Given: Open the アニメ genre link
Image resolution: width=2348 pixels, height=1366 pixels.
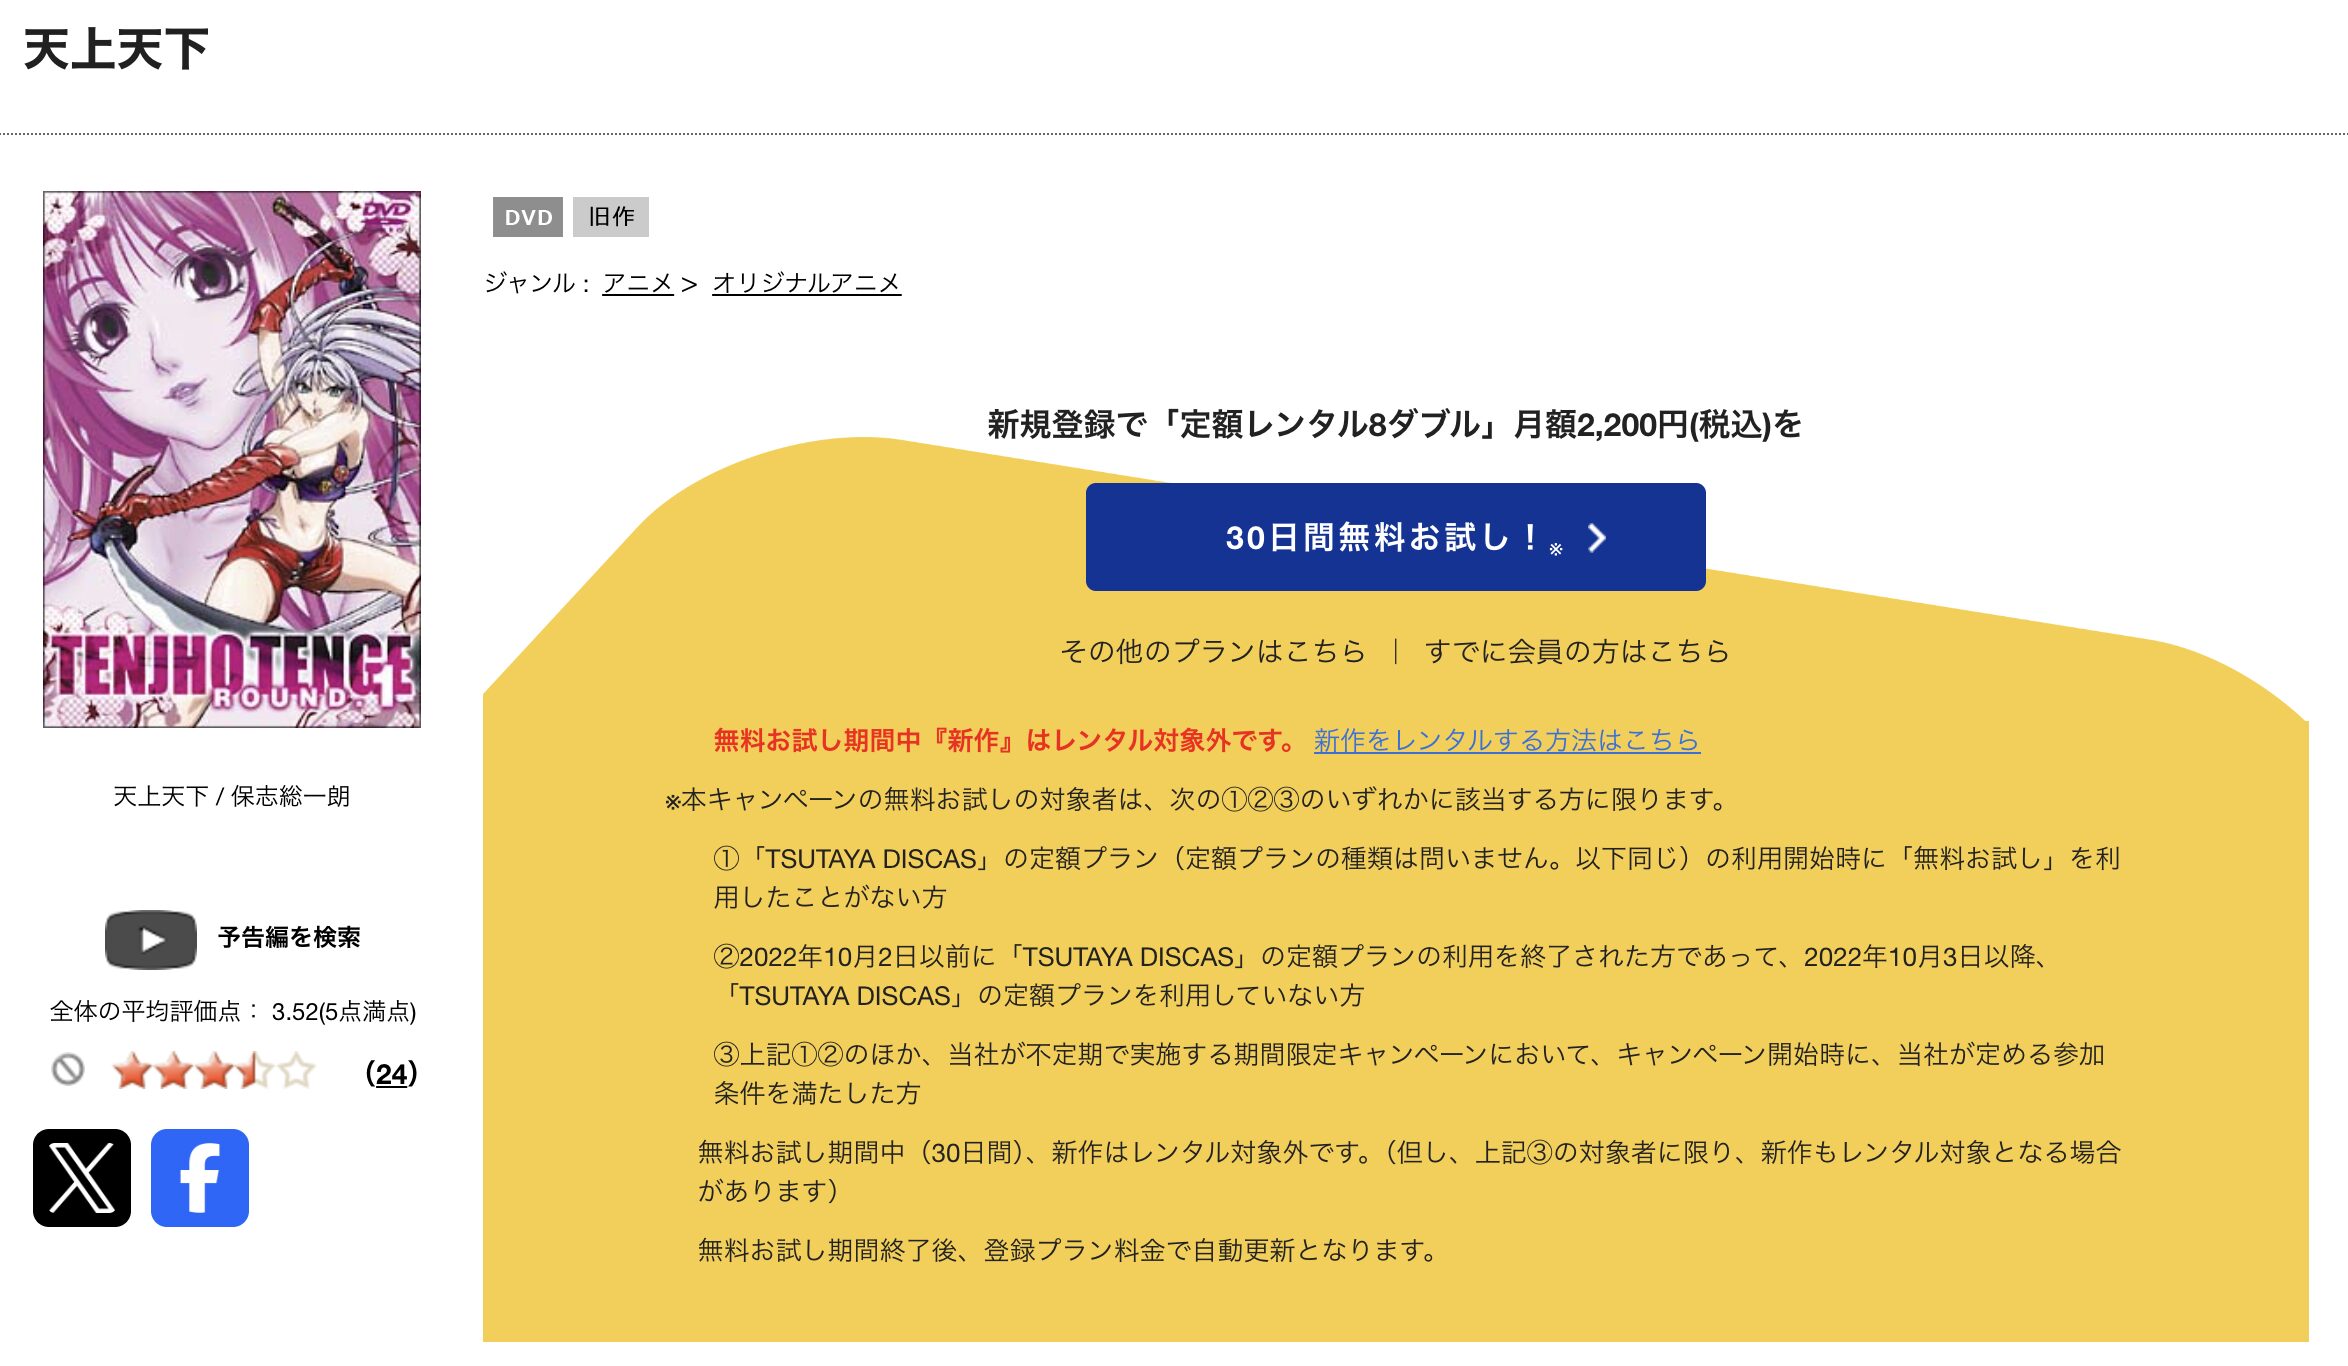Looking at the screenshot, I should pyautogui.click(x=638, y=283).
